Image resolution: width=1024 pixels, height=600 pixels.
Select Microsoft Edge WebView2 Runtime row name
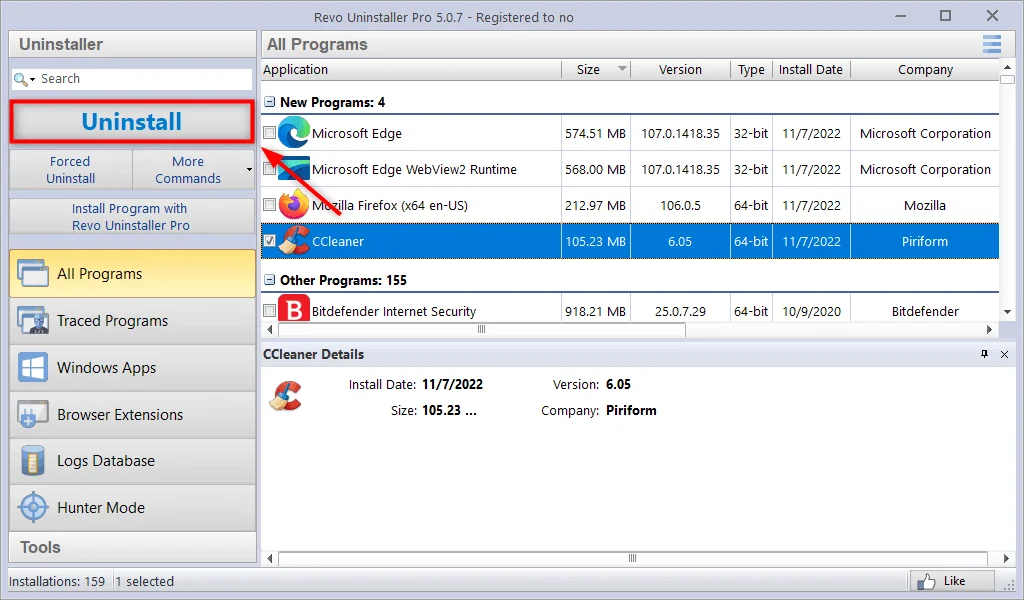click(414, 169)
